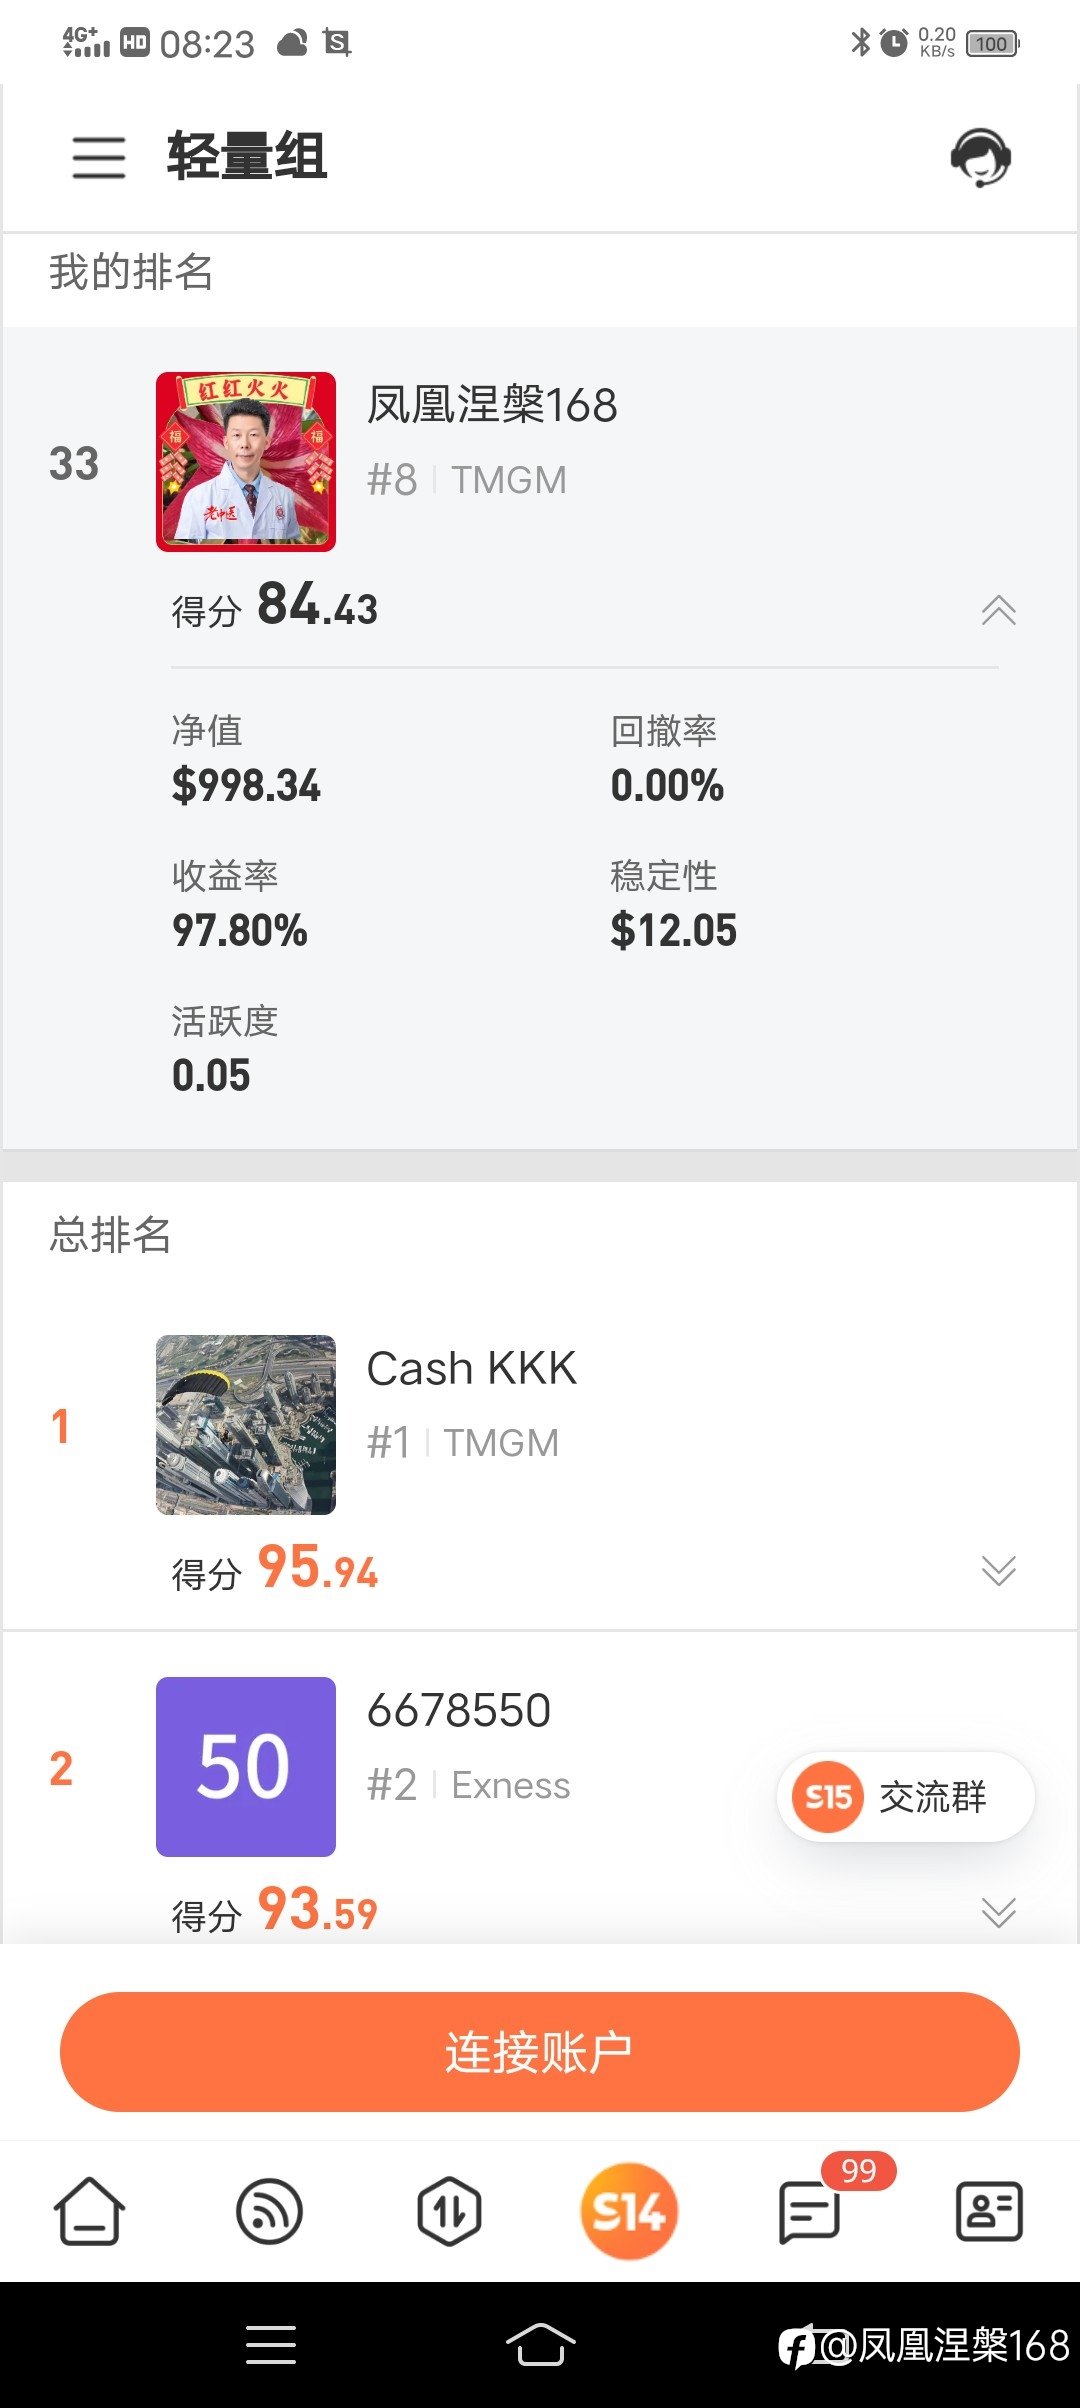1080x2408 pixels.
Task: Open the trading arrows hexagon icon
Action: click(449, 2211)
